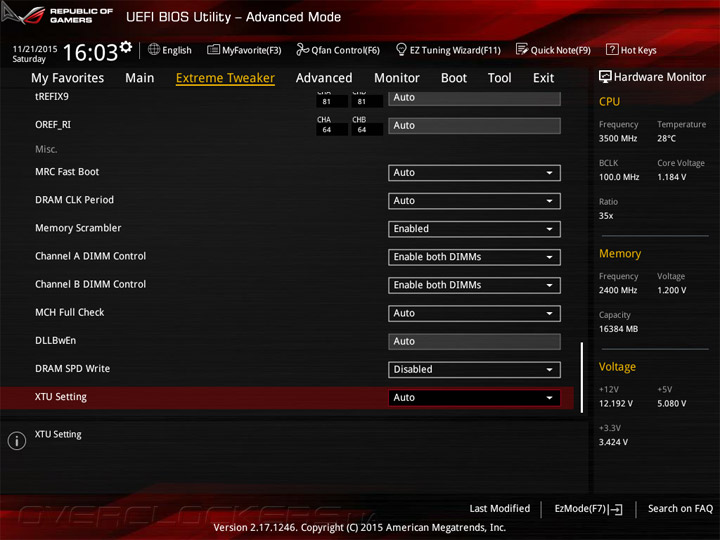Click the globe language icon
Screen dimensions: 720x540
[x=154, y=49]
